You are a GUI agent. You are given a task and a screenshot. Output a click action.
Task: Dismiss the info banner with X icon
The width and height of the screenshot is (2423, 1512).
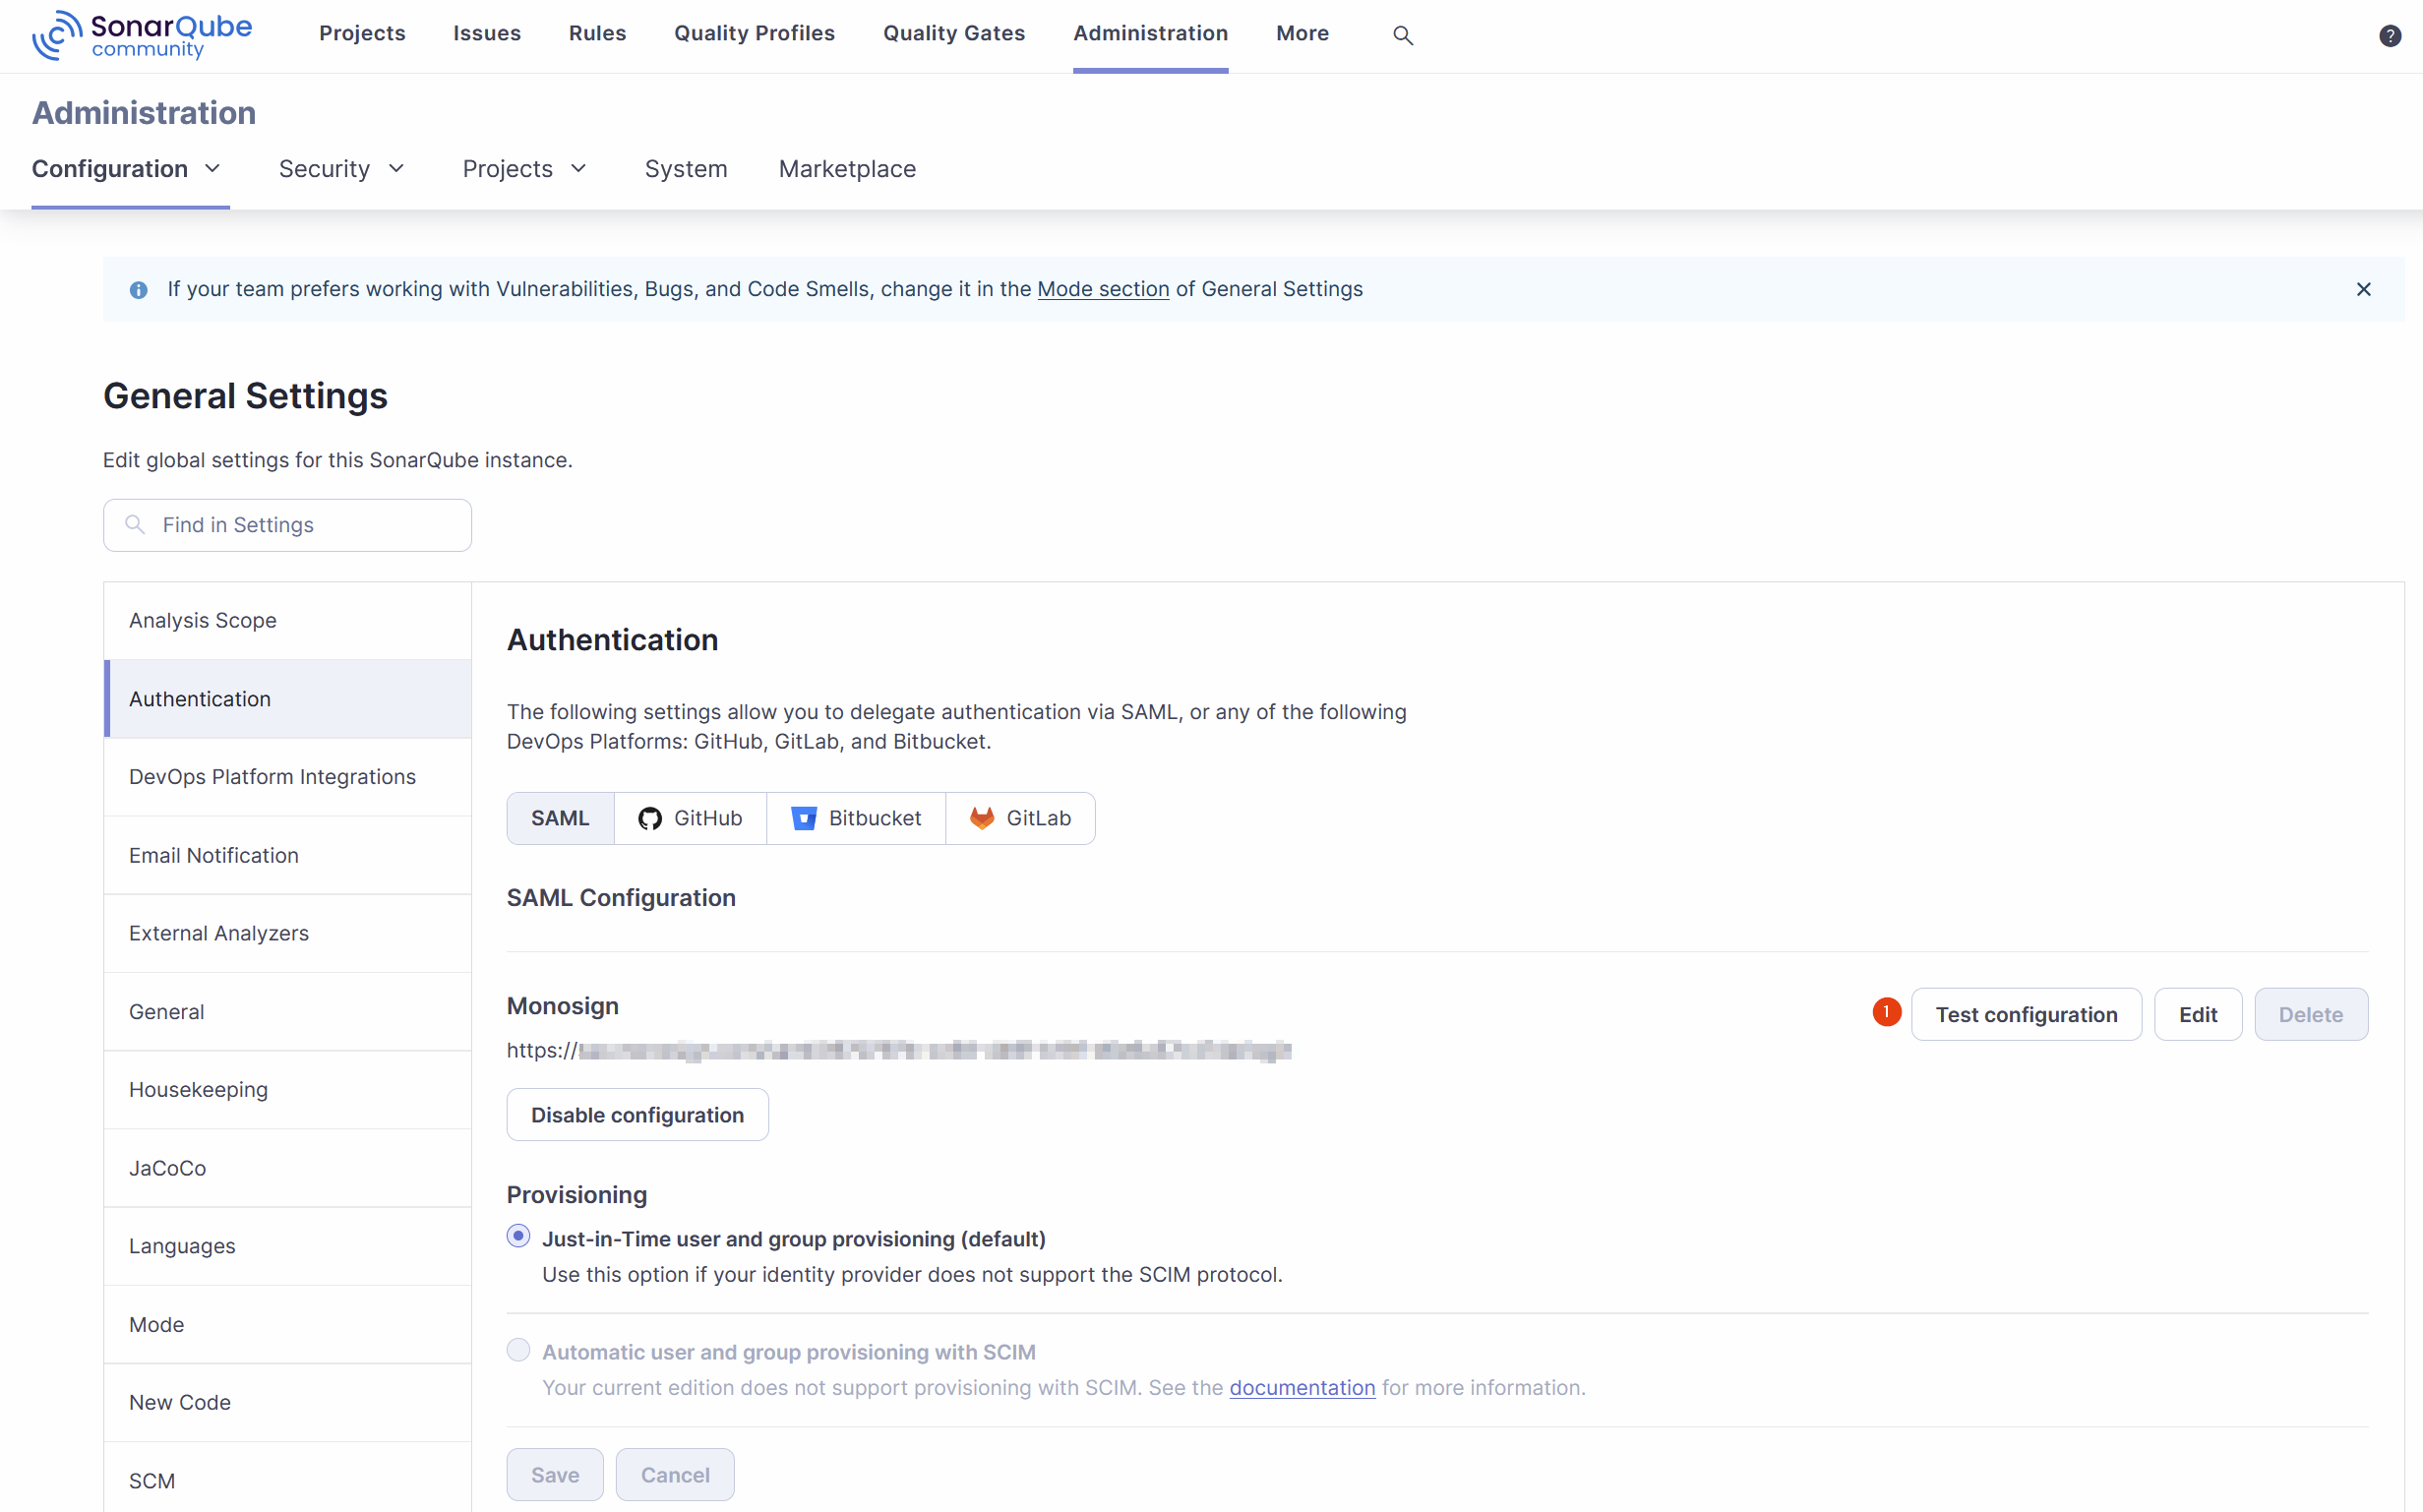pyautogui.click(x=2363, y=289)
